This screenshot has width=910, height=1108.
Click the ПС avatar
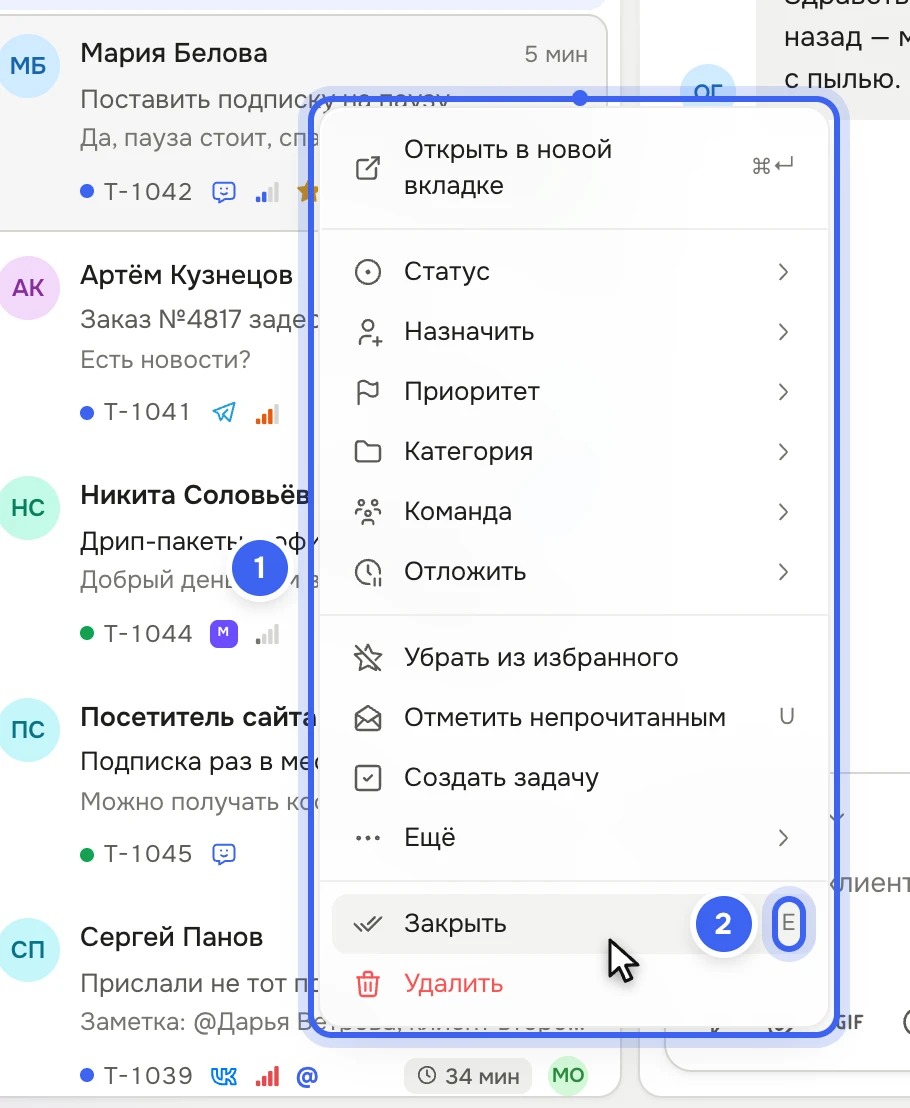coord(28,729)
